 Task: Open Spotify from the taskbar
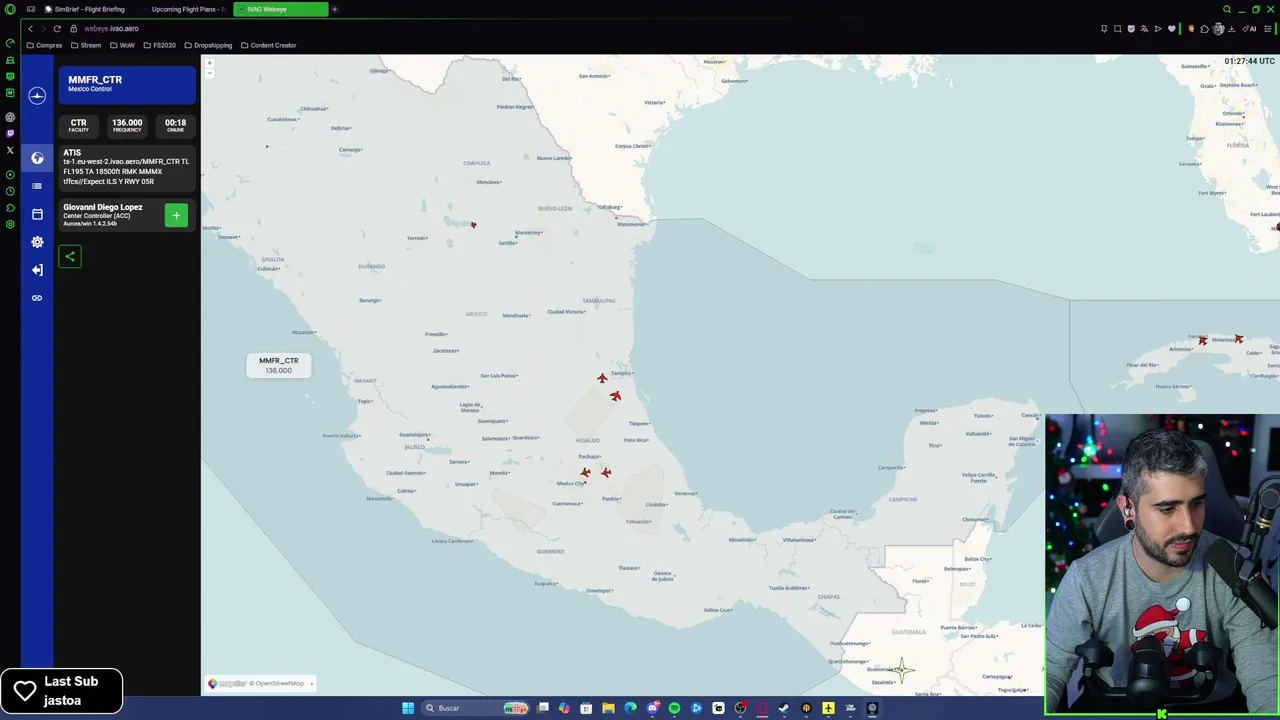point(674,708)
